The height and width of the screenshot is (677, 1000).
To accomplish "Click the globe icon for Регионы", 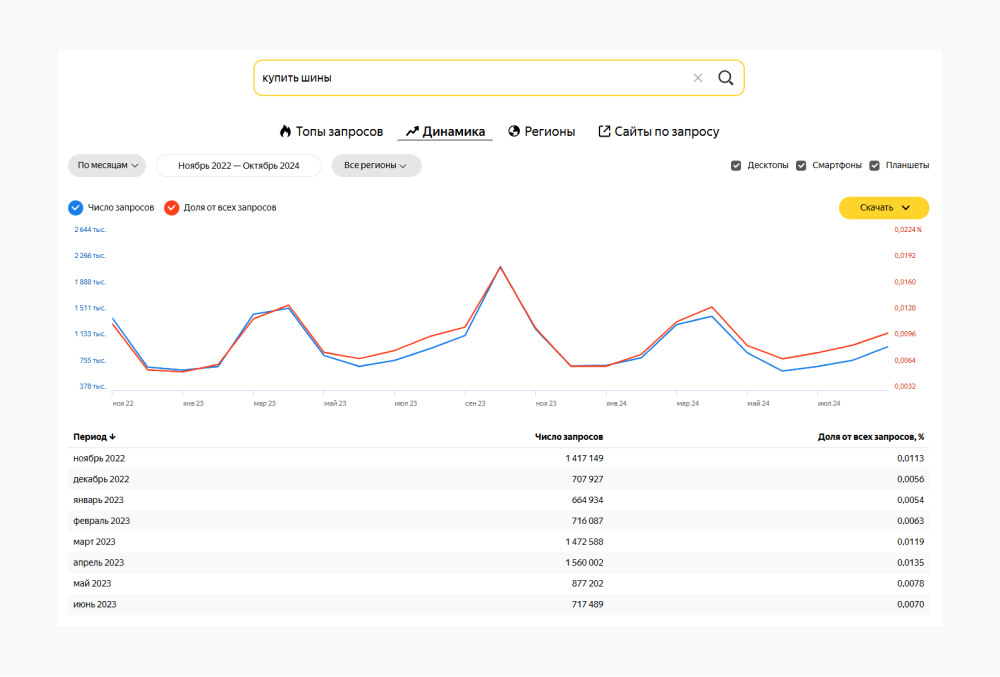I will (514, 131).
